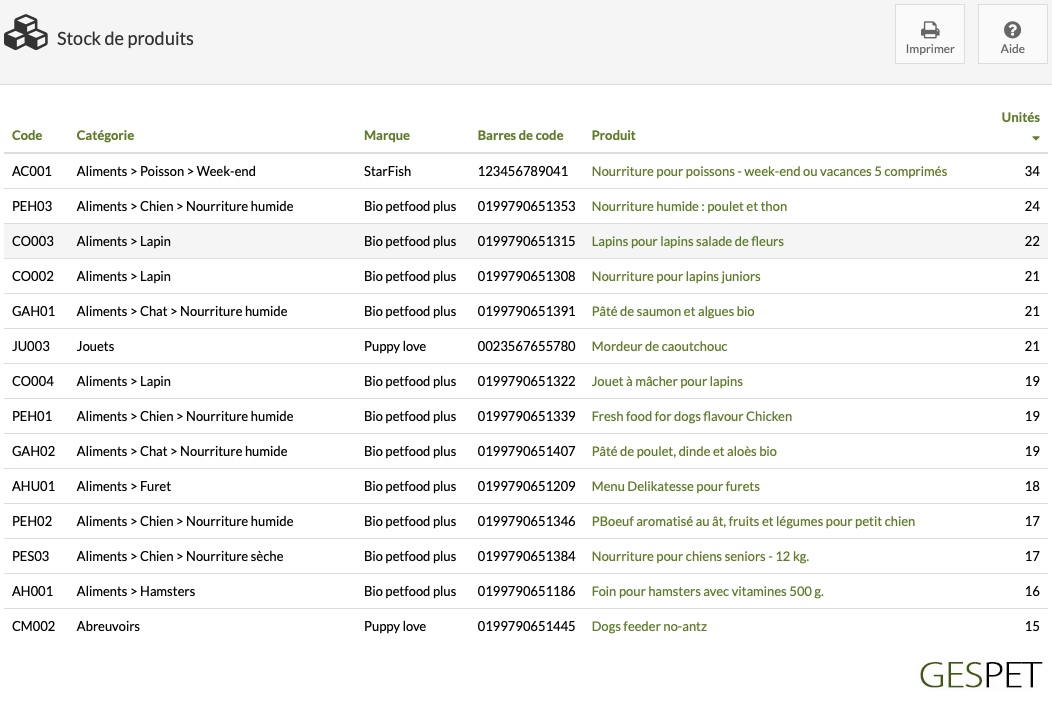Click Aliments > Furet category
The width and height of the screenshot is (1052, 718).
tap(123, 486)
